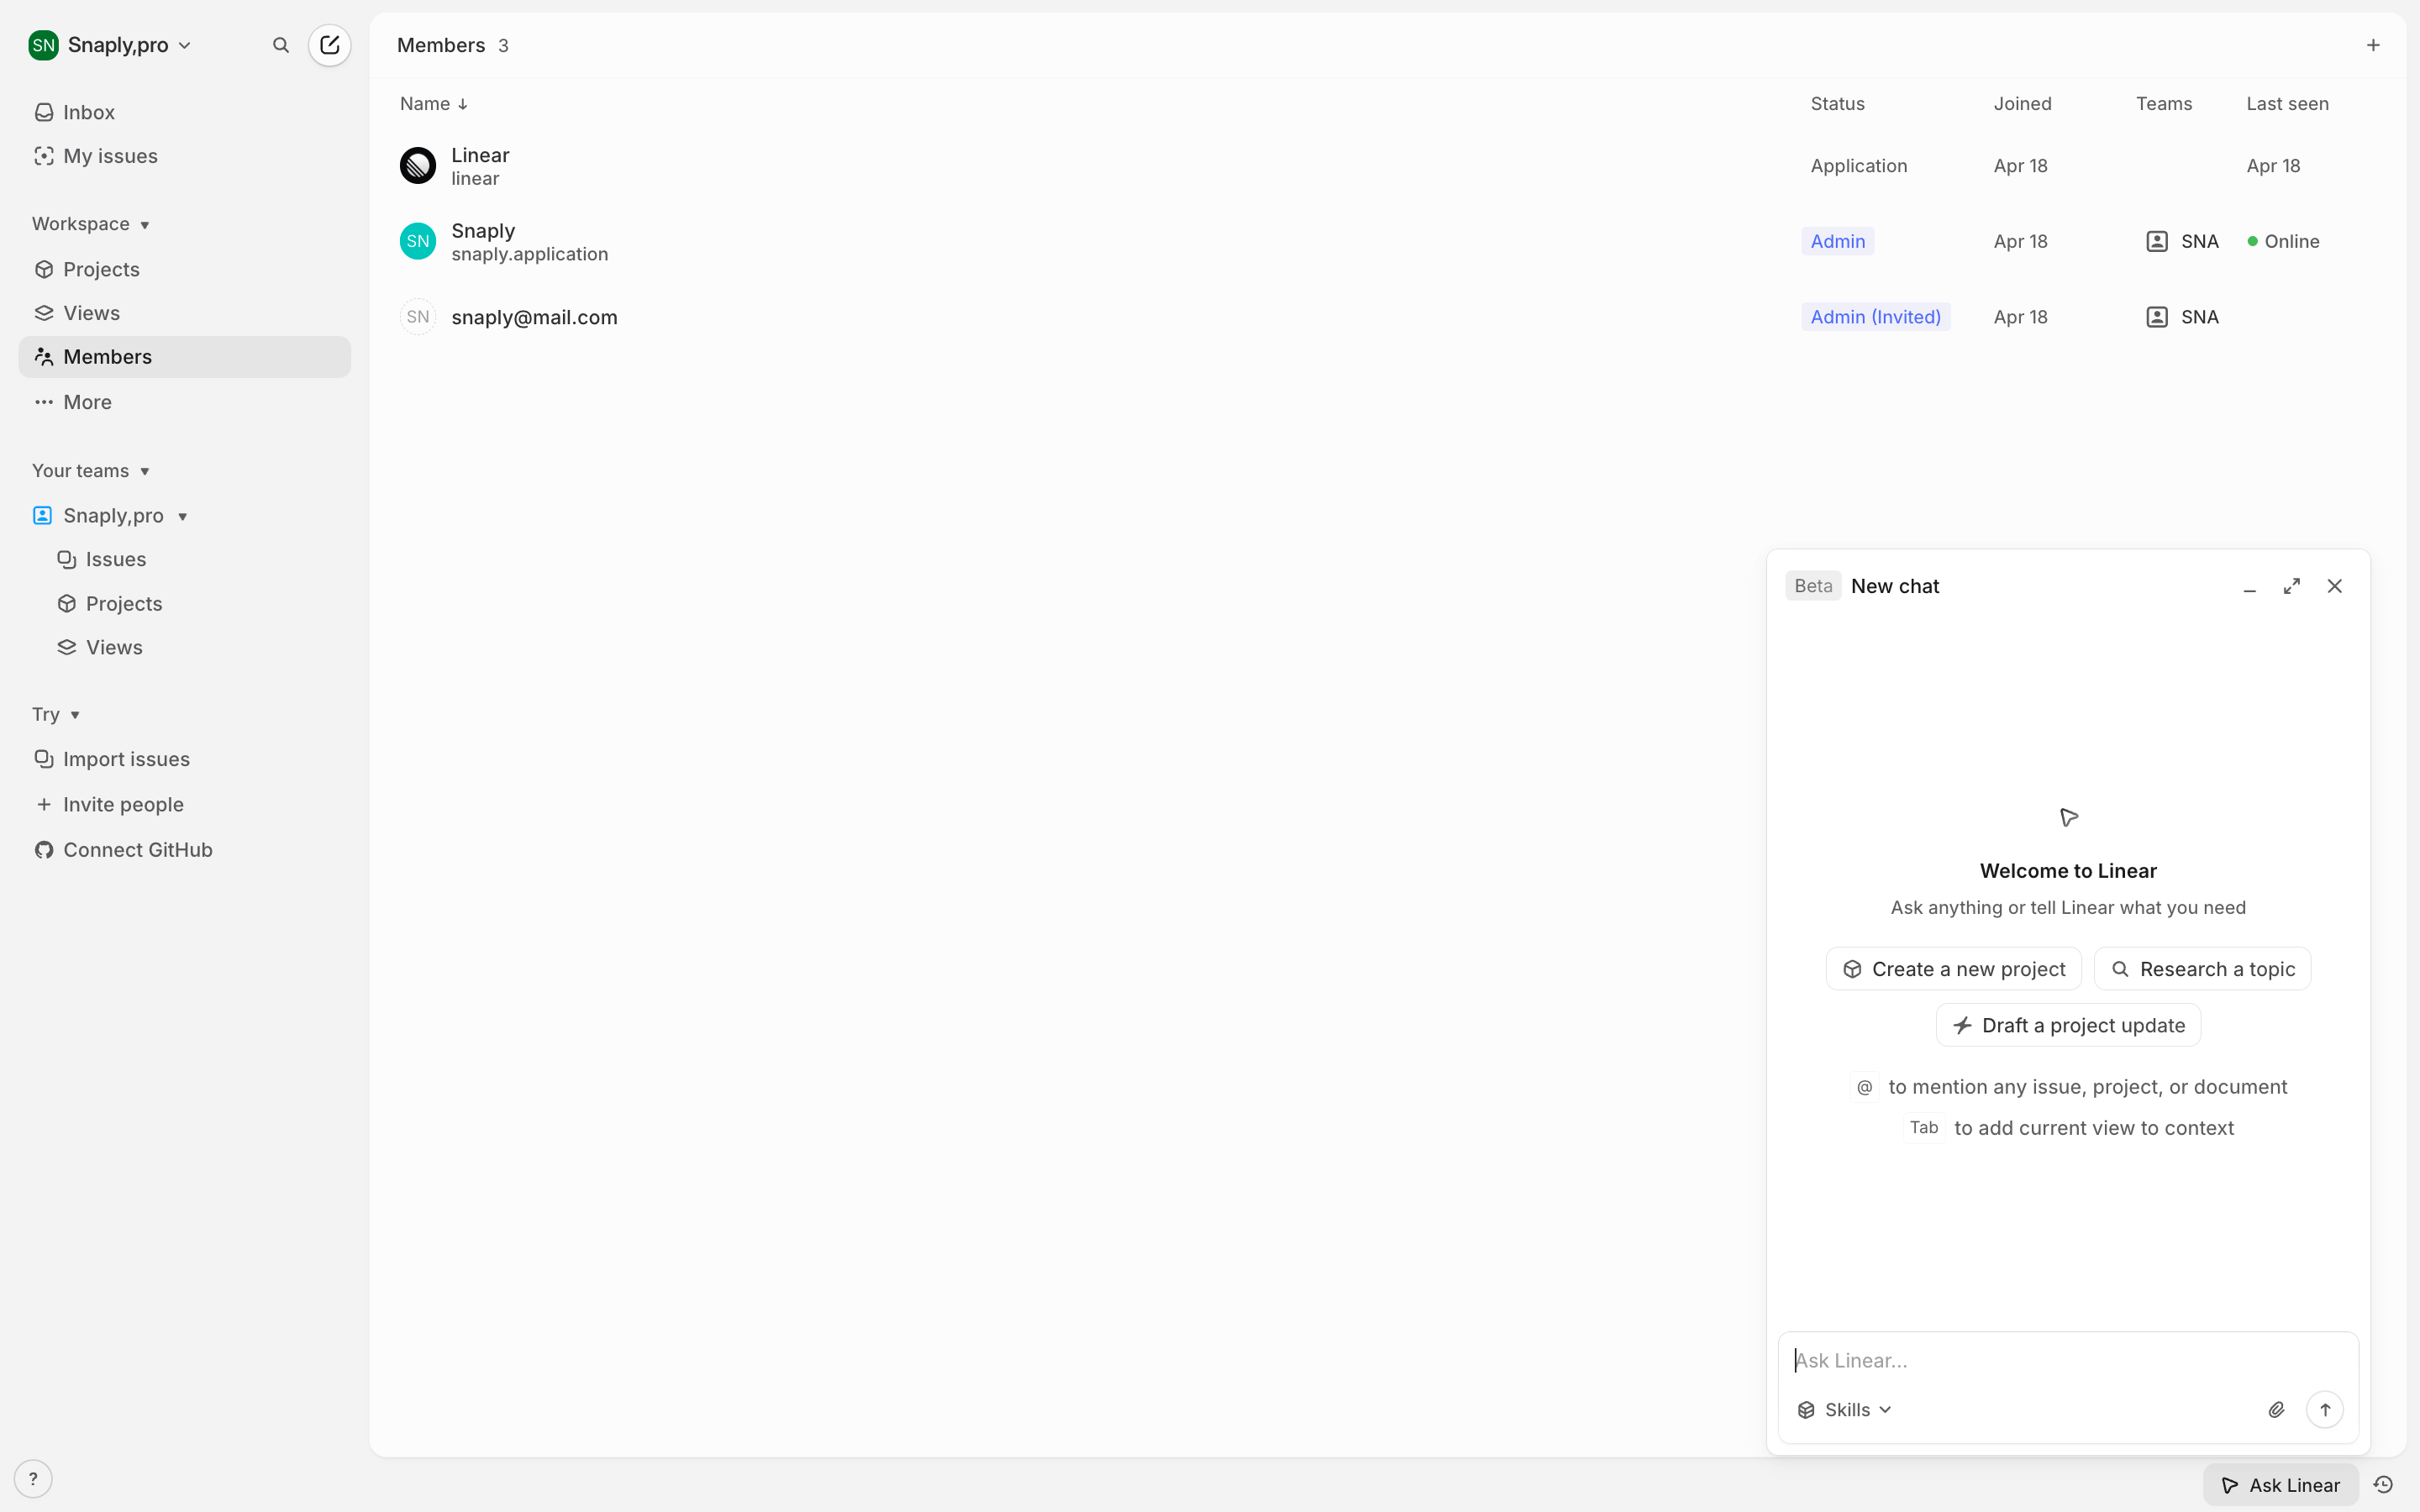Open chat history clock icon
Image resolution: width=2420 pixels, height=1512 pixels.
coord(2384,1485)
